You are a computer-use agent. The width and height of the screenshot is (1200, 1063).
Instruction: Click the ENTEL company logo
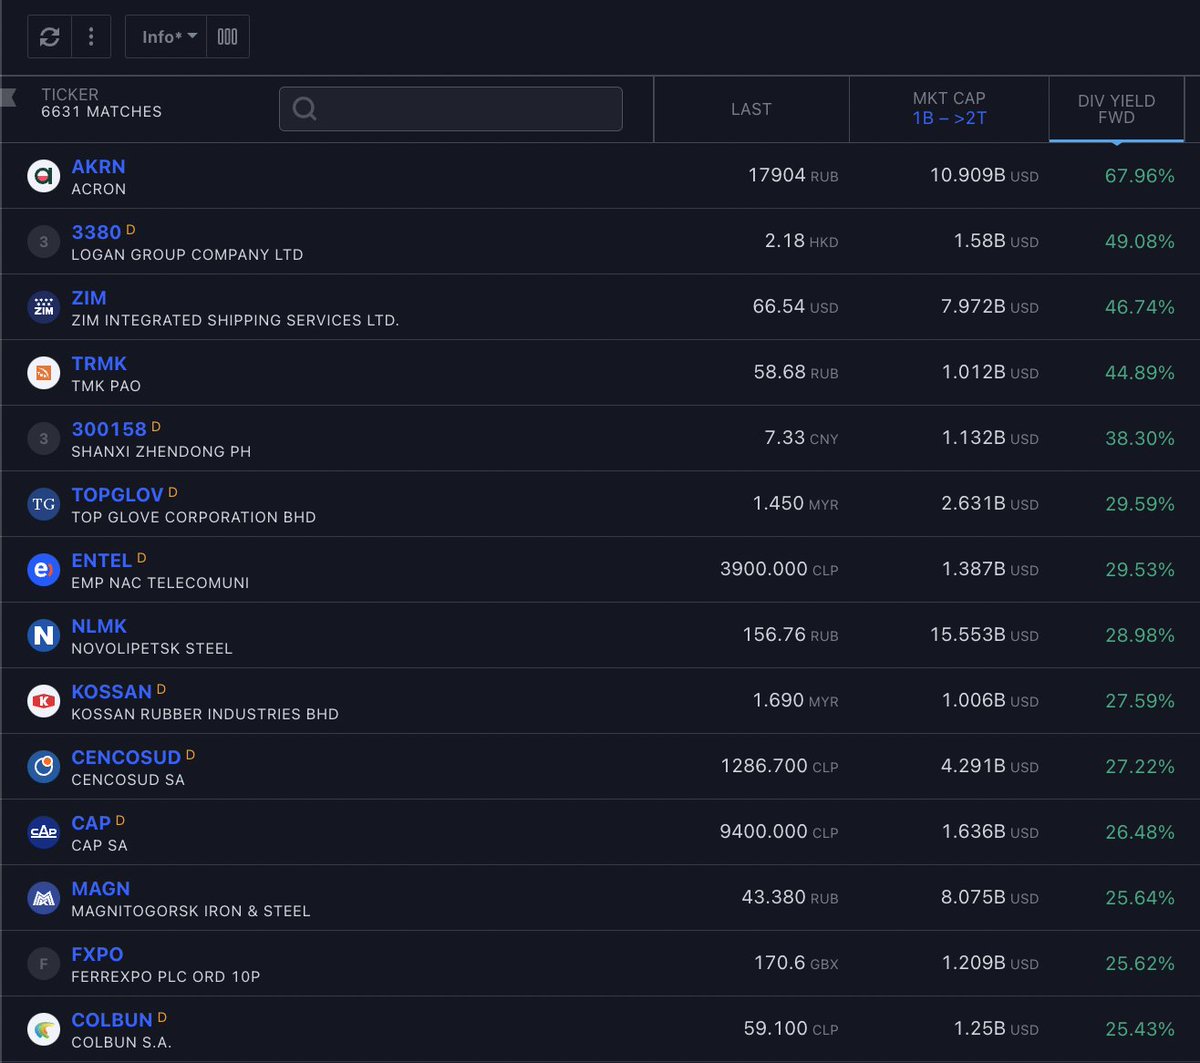click(43, 571)
